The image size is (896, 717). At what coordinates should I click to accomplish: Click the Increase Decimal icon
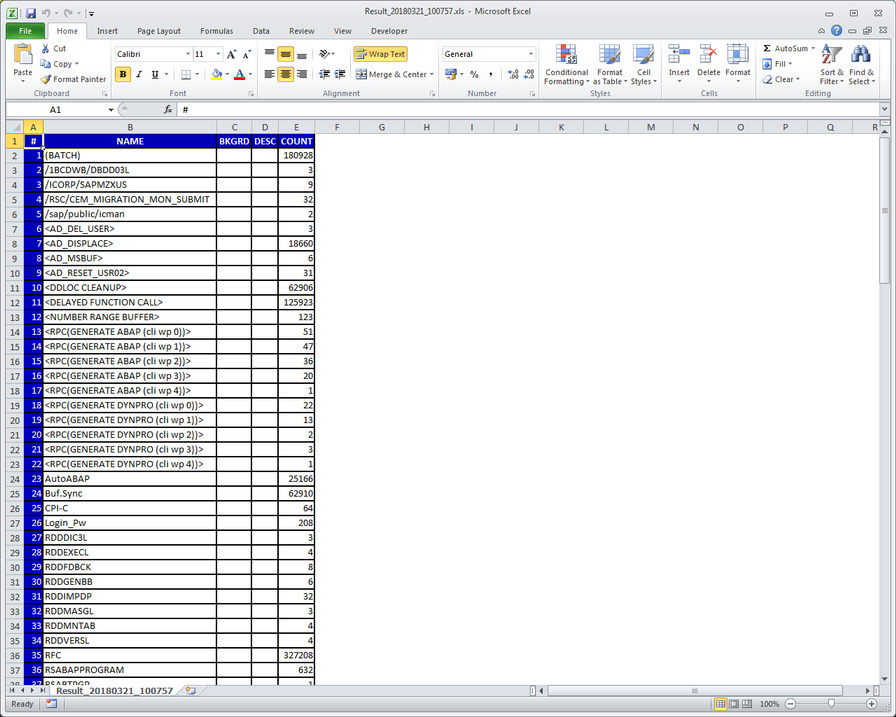[513, 73]
